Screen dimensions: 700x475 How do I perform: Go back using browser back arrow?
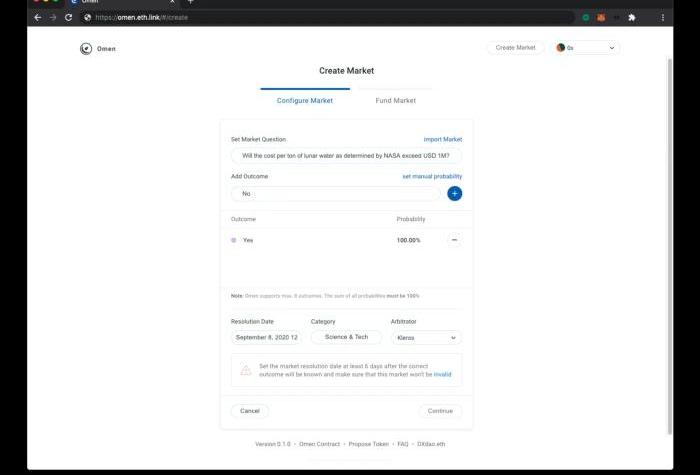pos(38,17)
